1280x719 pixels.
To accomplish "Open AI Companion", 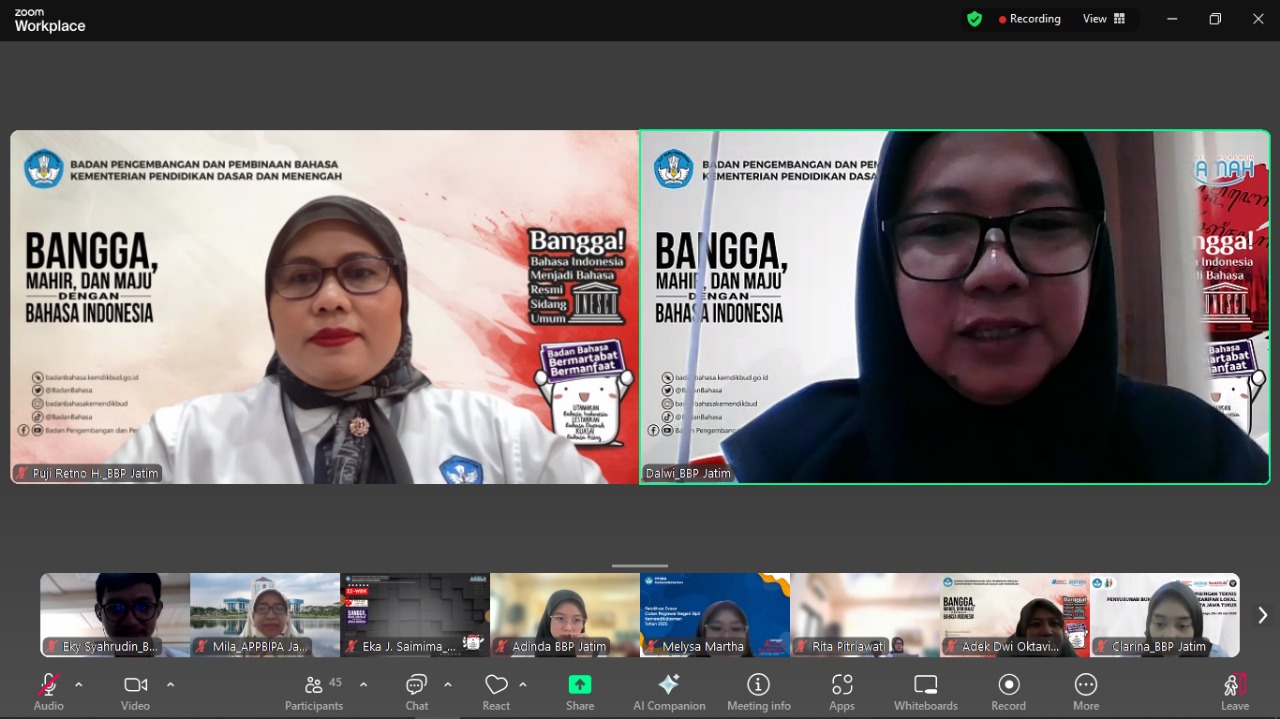I will [669, 691].
